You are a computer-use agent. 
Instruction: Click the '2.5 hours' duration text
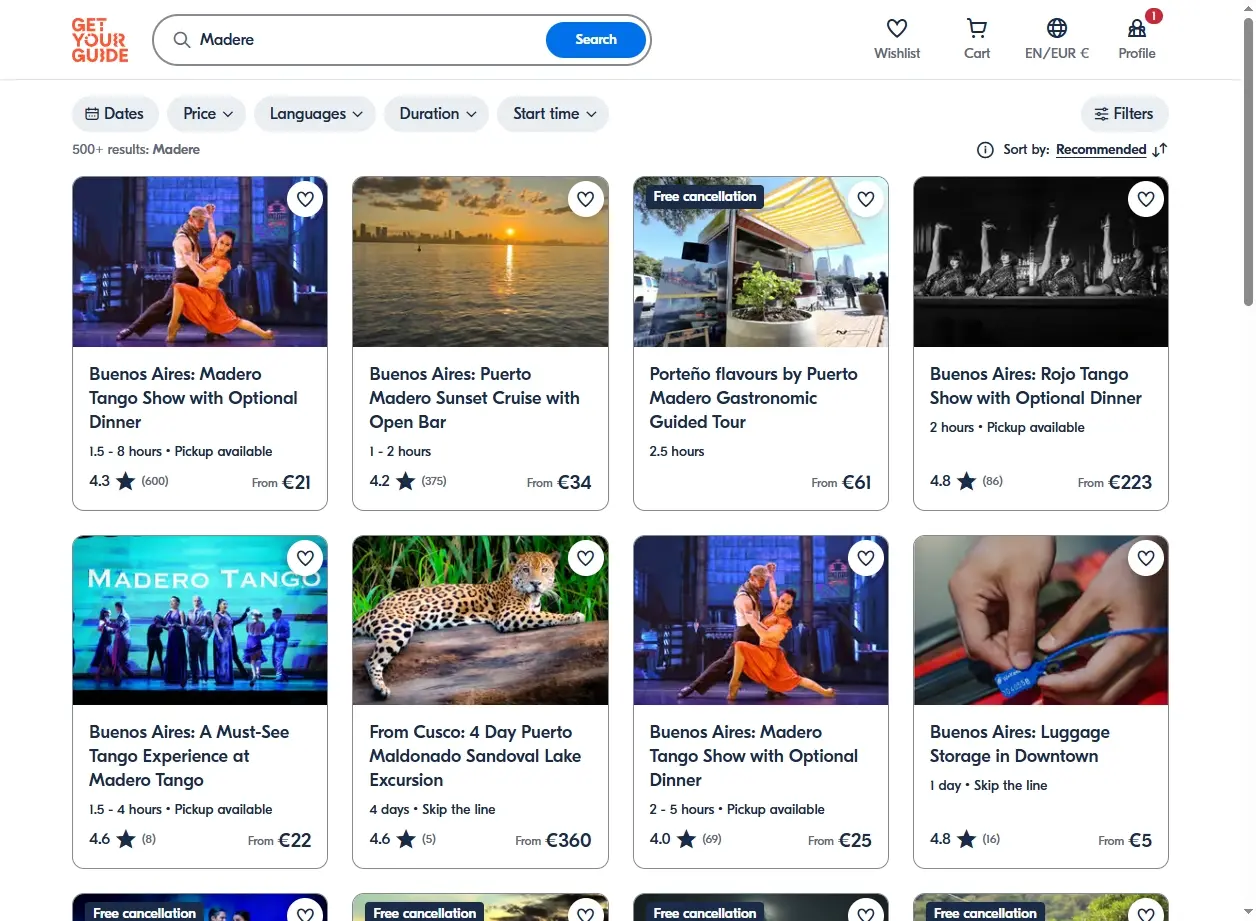tap(677, 451)
